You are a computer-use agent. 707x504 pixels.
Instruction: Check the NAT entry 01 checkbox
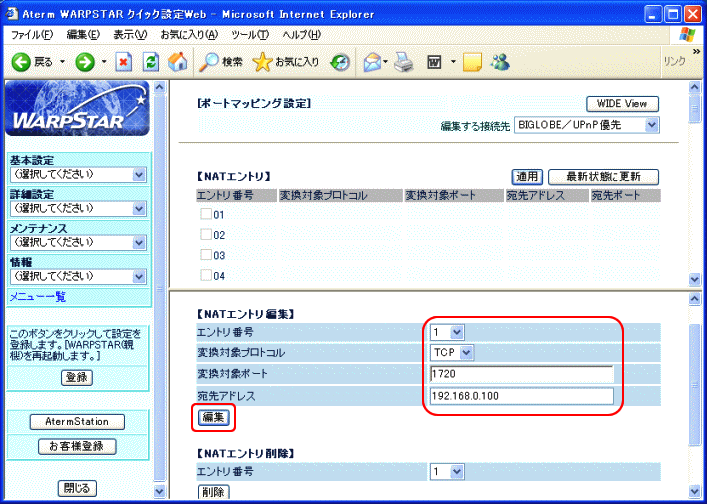(x=206, y=214)
